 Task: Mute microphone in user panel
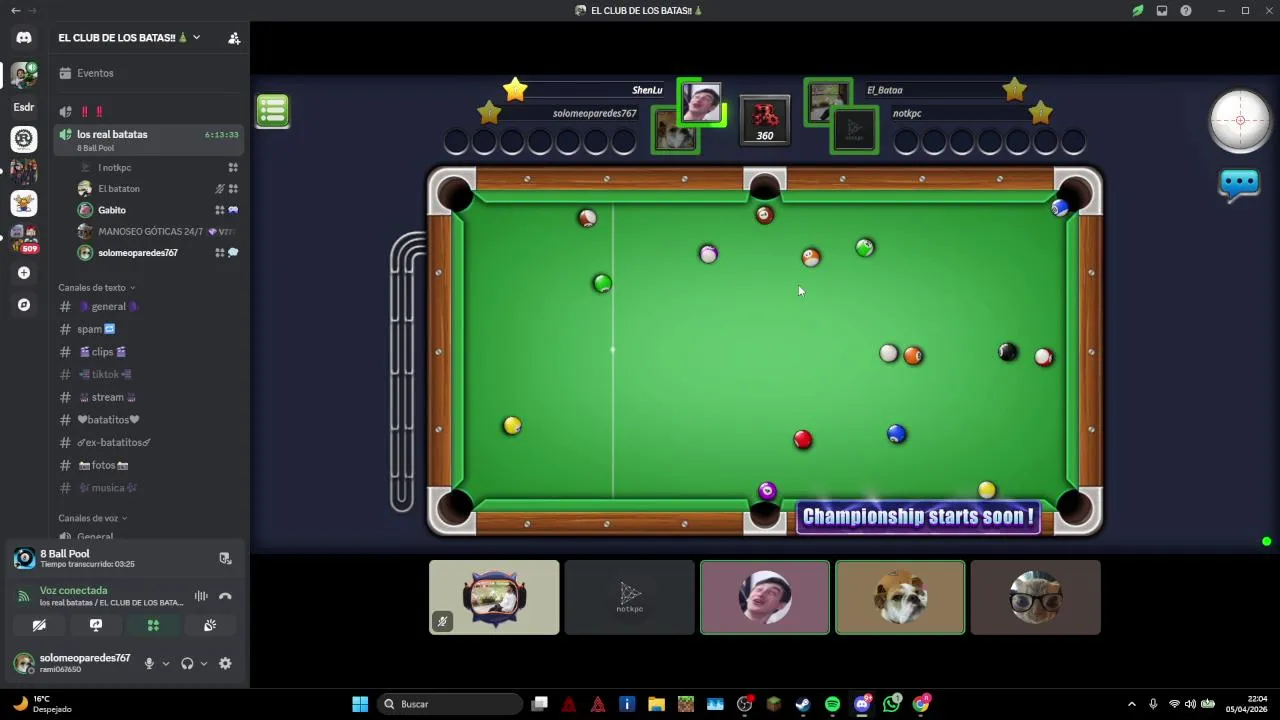coord(149,663)
